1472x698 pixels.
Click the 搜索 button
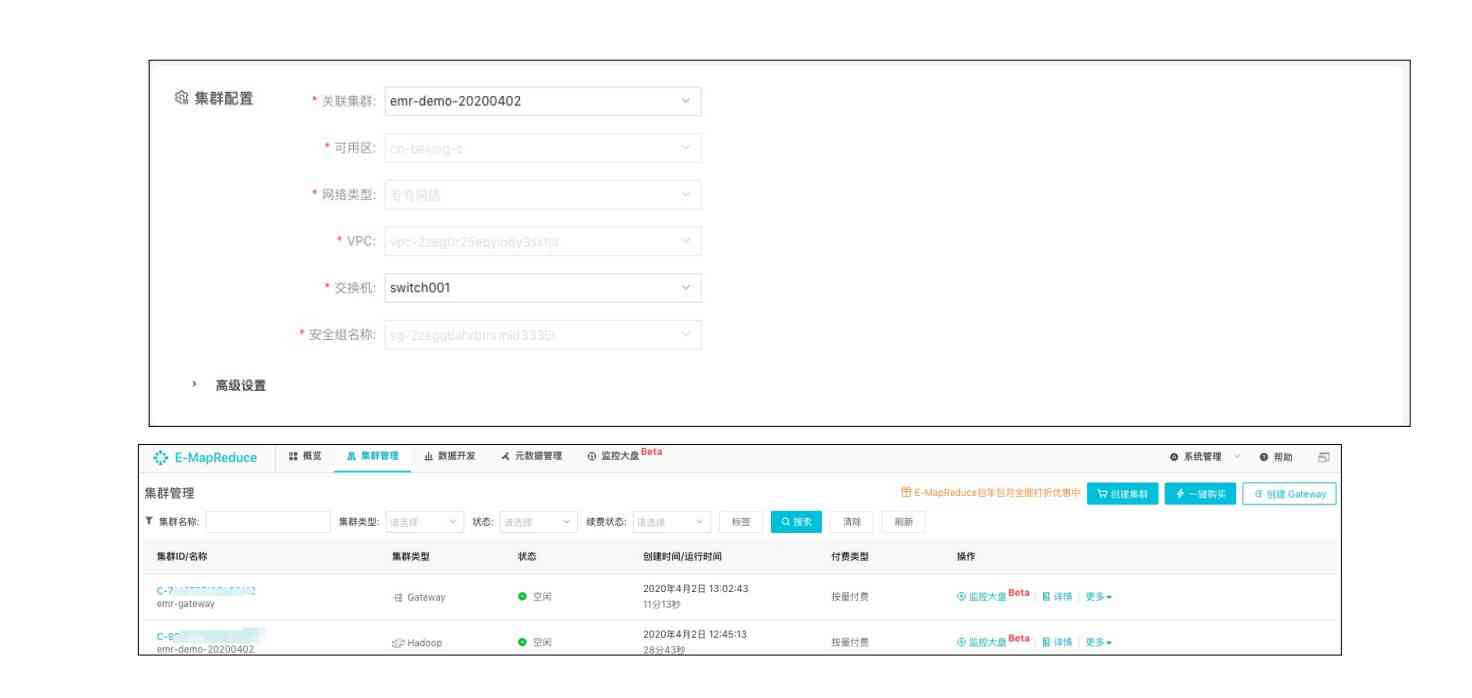click(796, 522)
